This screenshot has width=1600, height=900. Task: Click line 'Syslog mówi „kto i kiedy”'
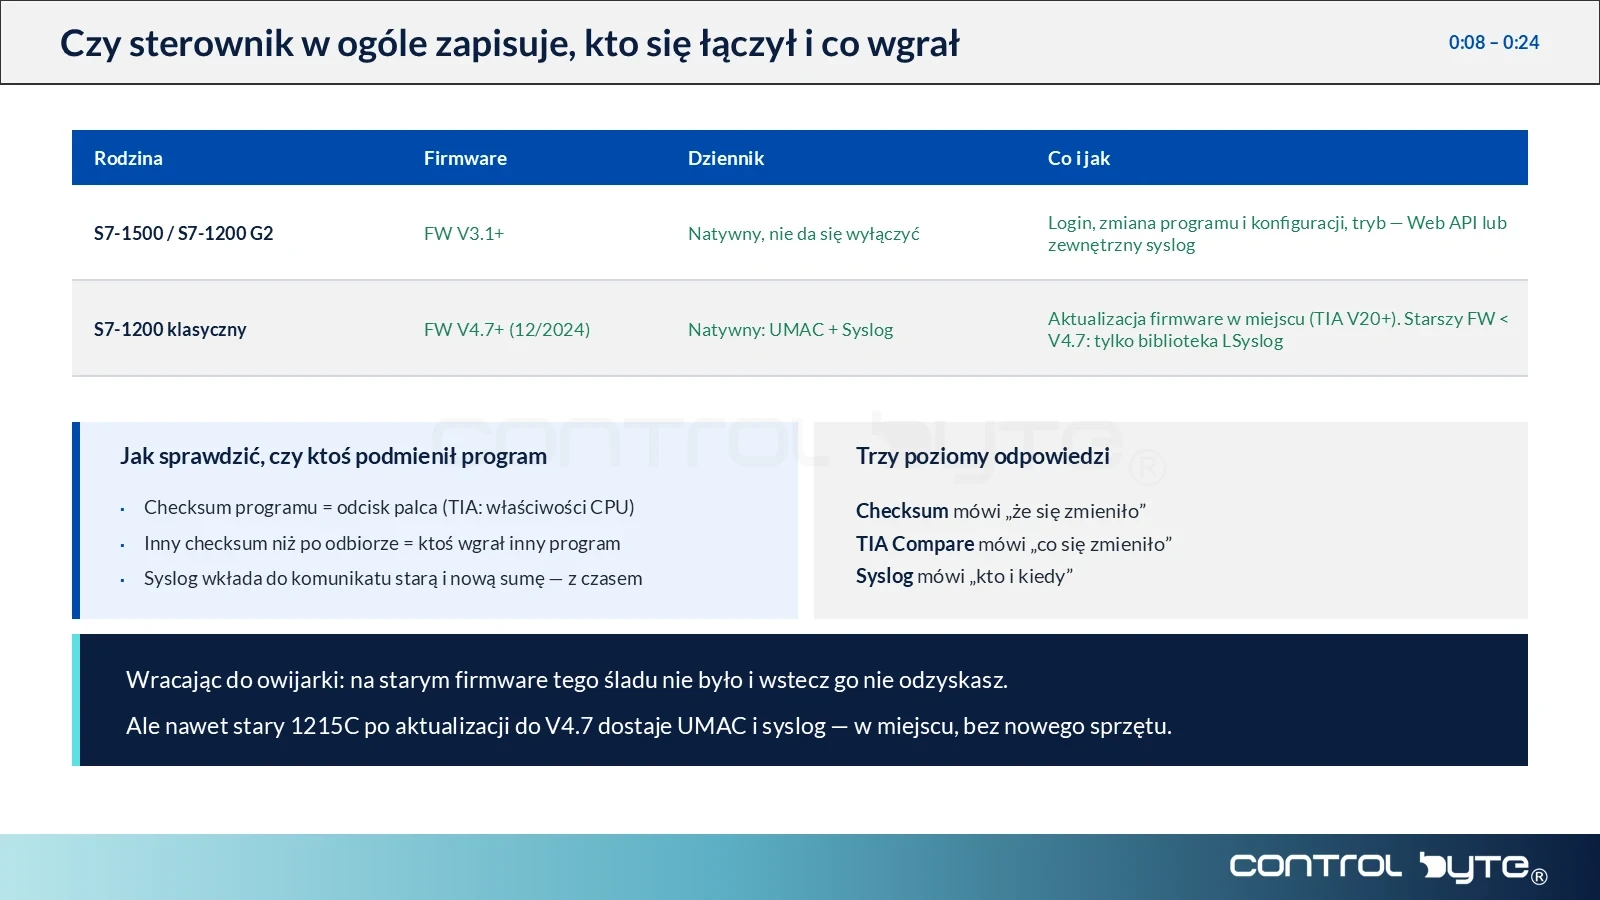point(964,576)
